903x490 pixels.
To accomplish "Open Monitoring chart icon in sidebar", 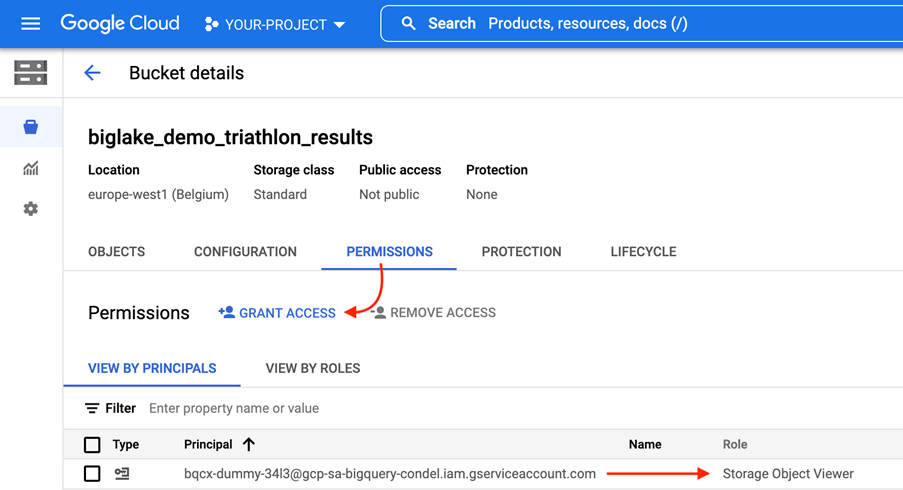I will (30, 168).
